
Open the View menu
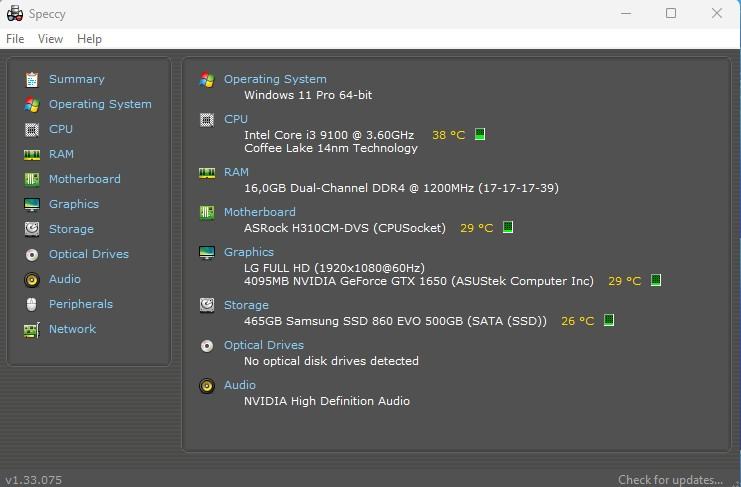[50, 39]
